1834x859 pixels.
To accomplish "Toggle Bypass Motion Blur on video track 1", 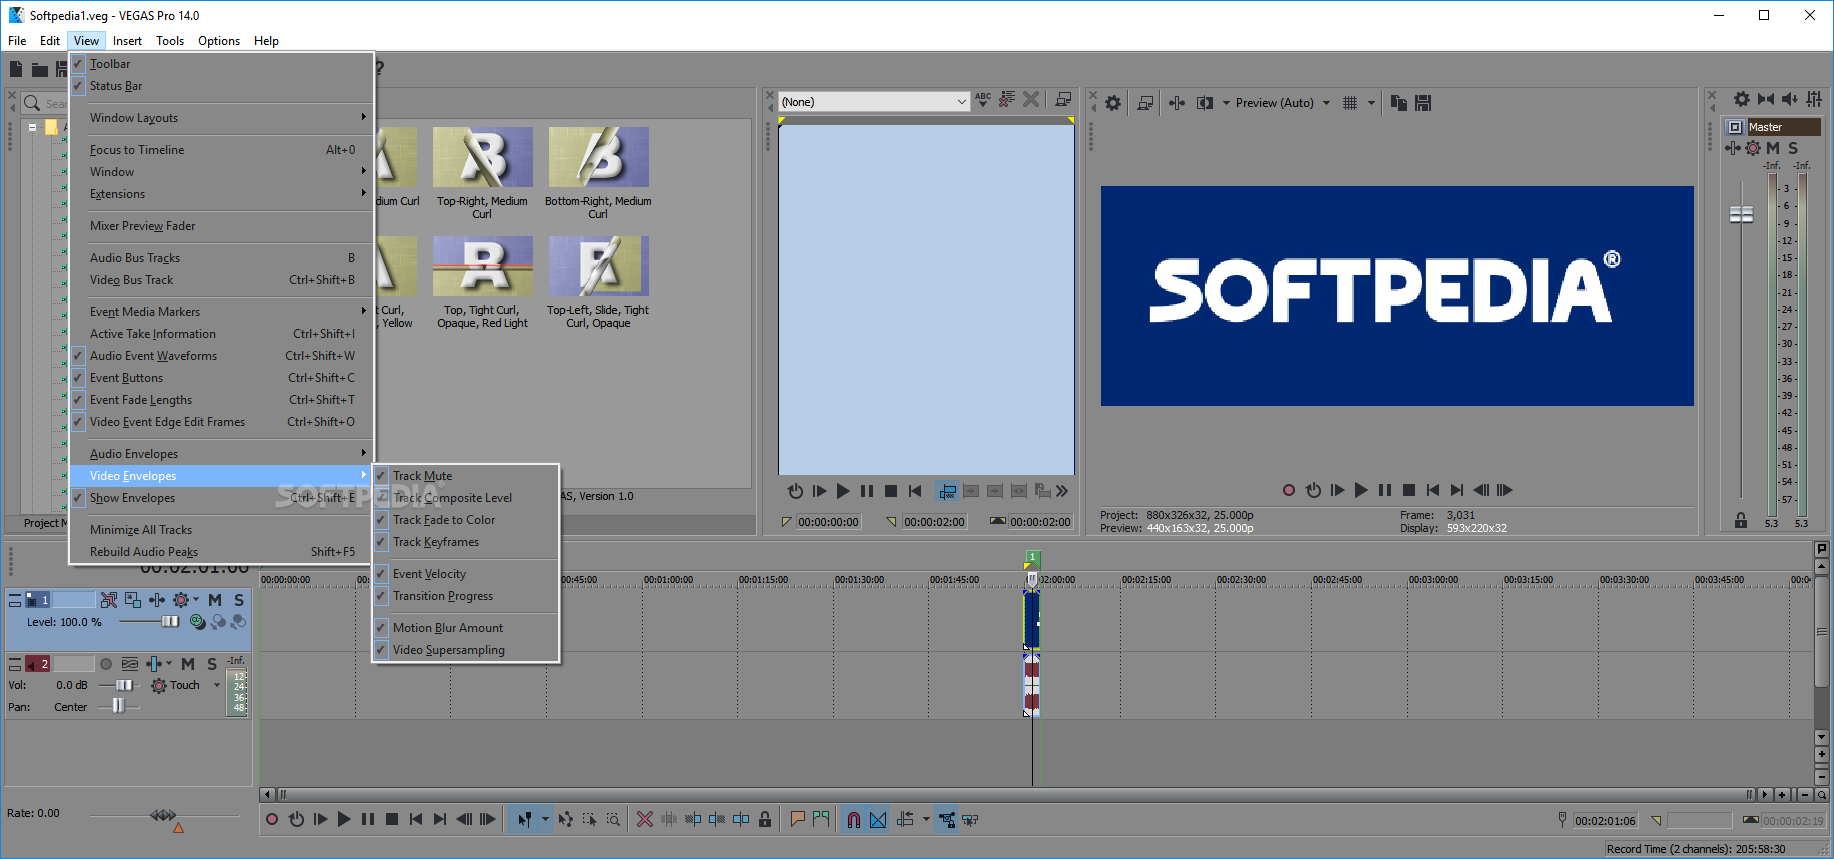I will click(109, 600).
